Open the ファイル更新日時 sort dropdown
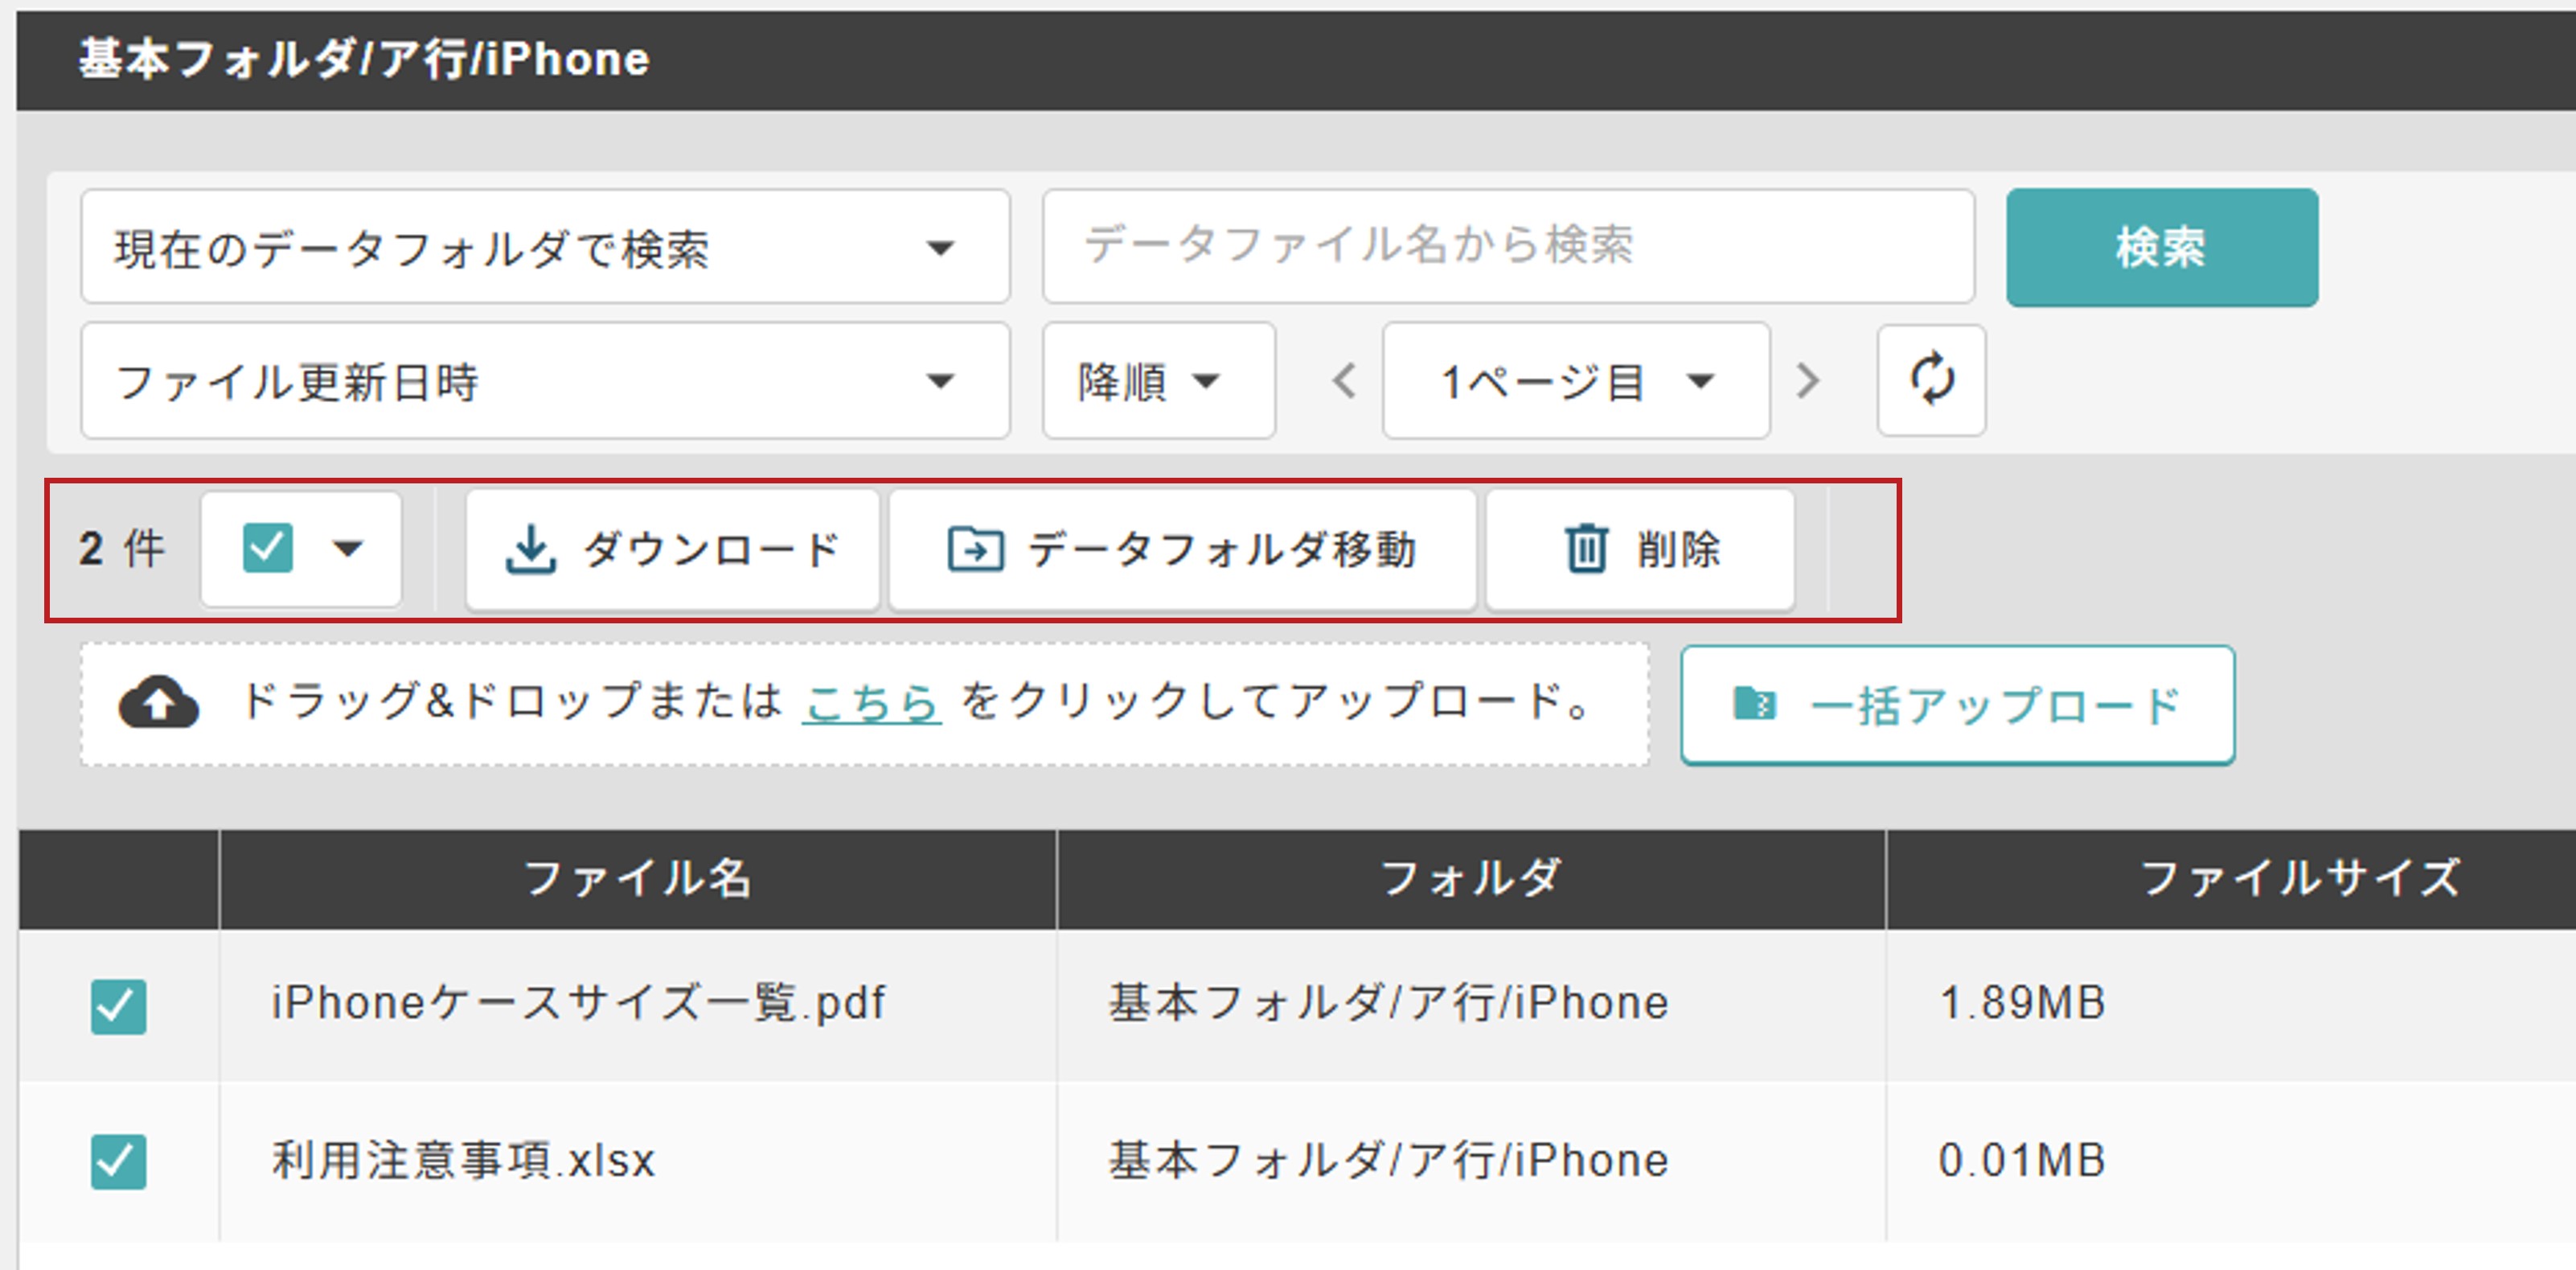2576x1270 pixels. (x=545, y=381)
